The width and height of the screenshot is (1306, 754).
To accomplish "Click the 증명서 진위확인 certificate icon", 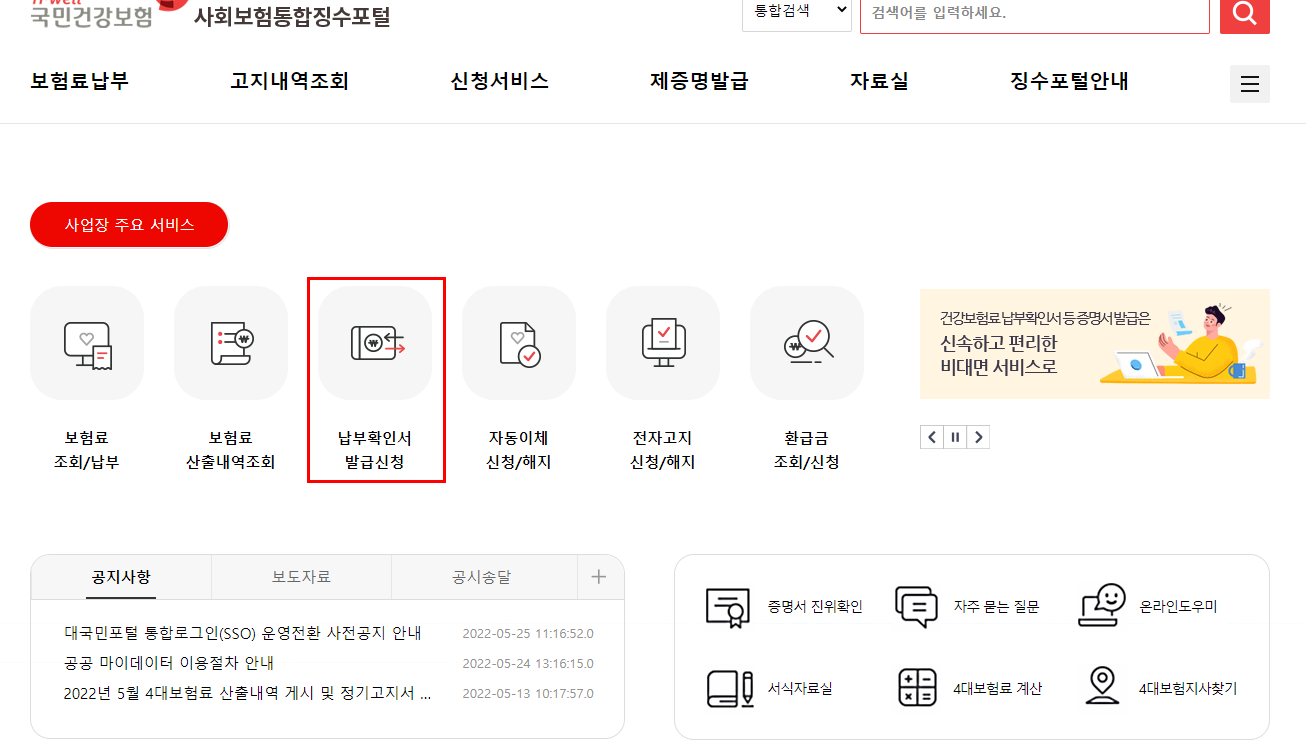I will pos(727,607).
